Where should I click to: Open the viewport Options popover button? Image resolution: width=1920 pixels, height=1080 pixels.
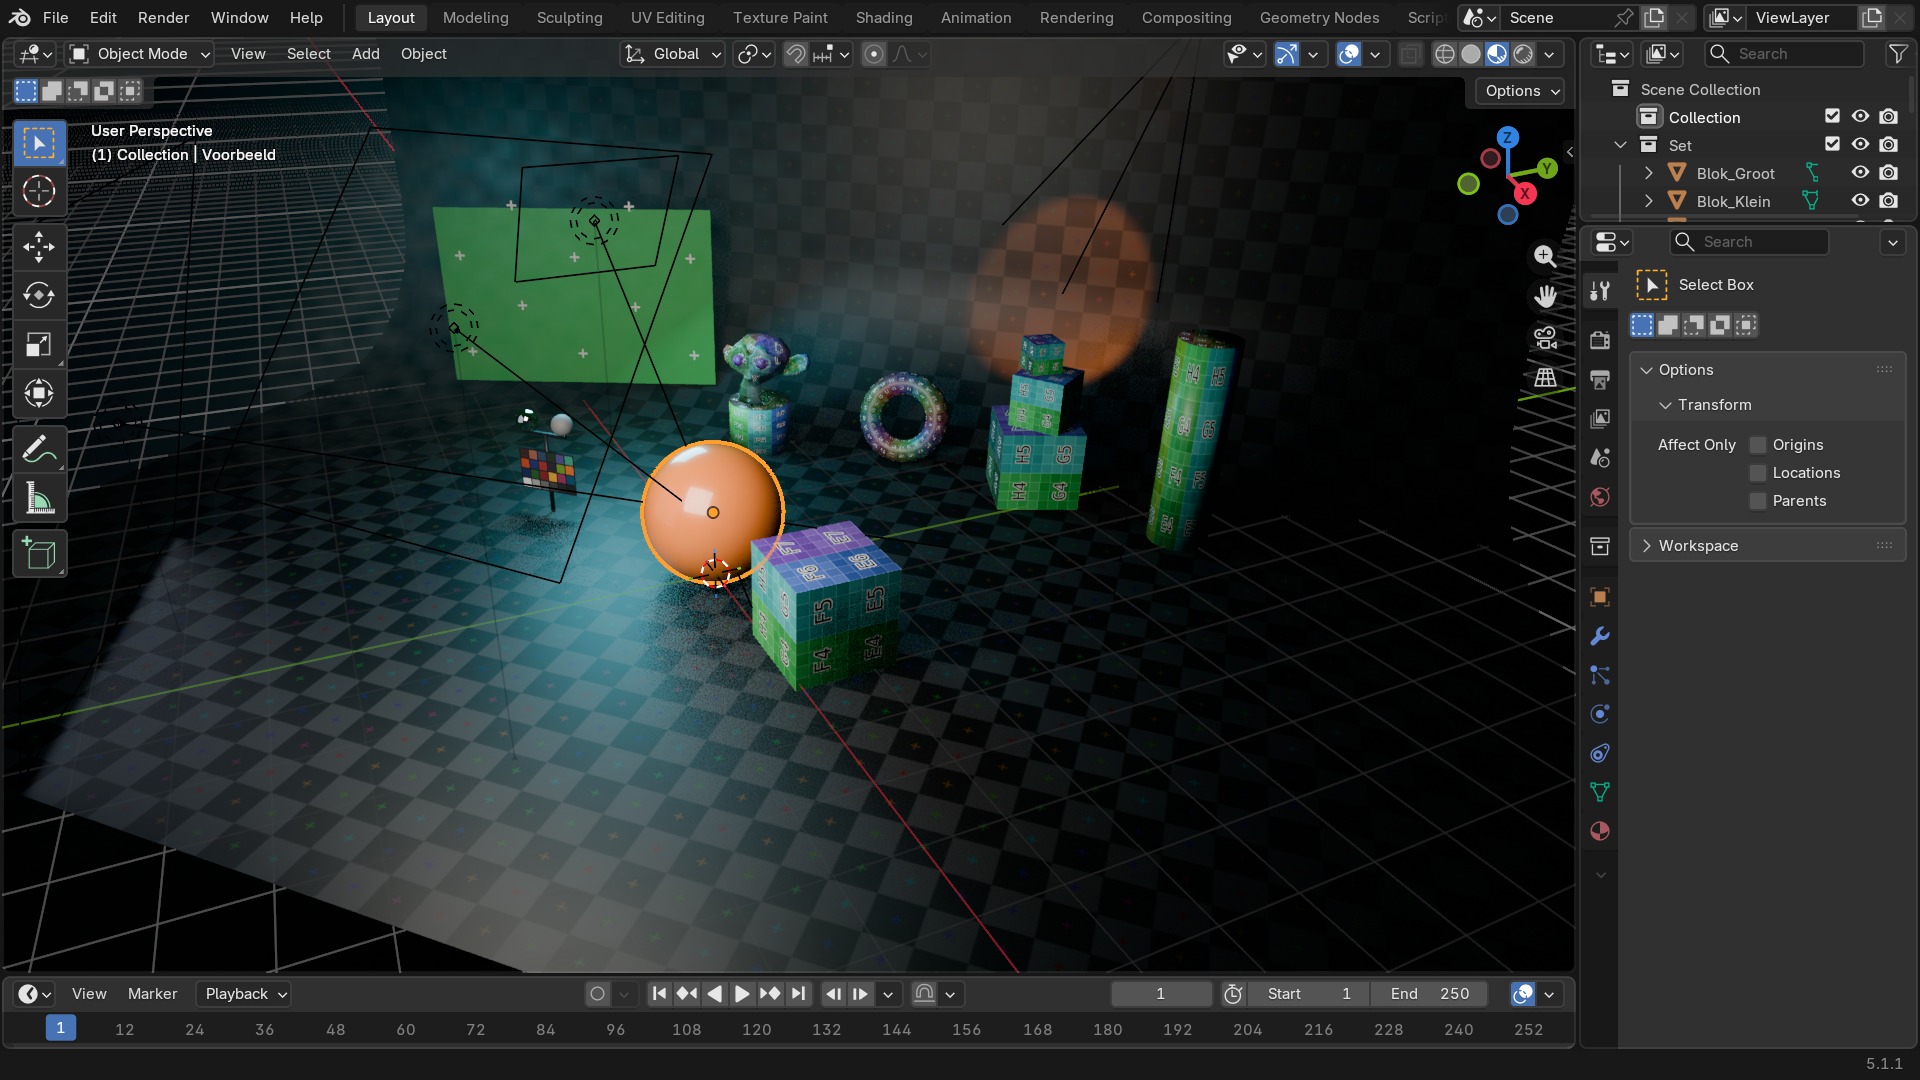point(1520,91)
